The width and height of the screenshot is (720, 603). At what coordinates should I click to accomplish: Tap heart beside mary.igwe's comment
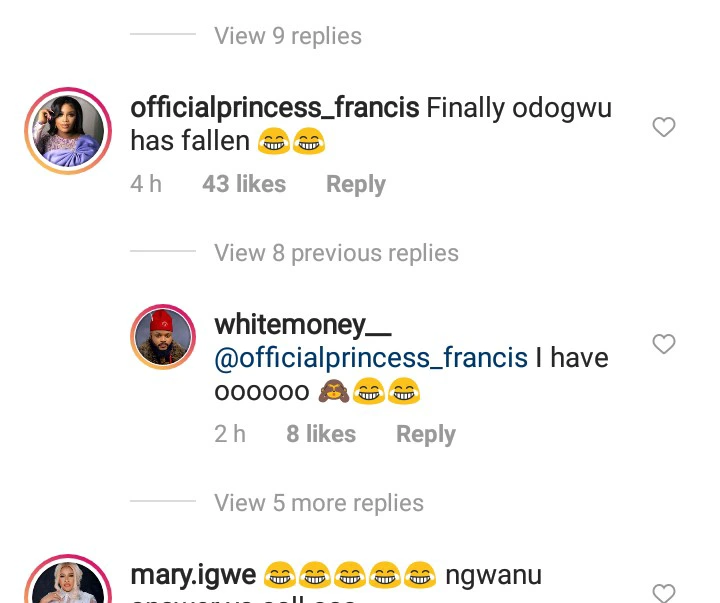click(664, 592)
